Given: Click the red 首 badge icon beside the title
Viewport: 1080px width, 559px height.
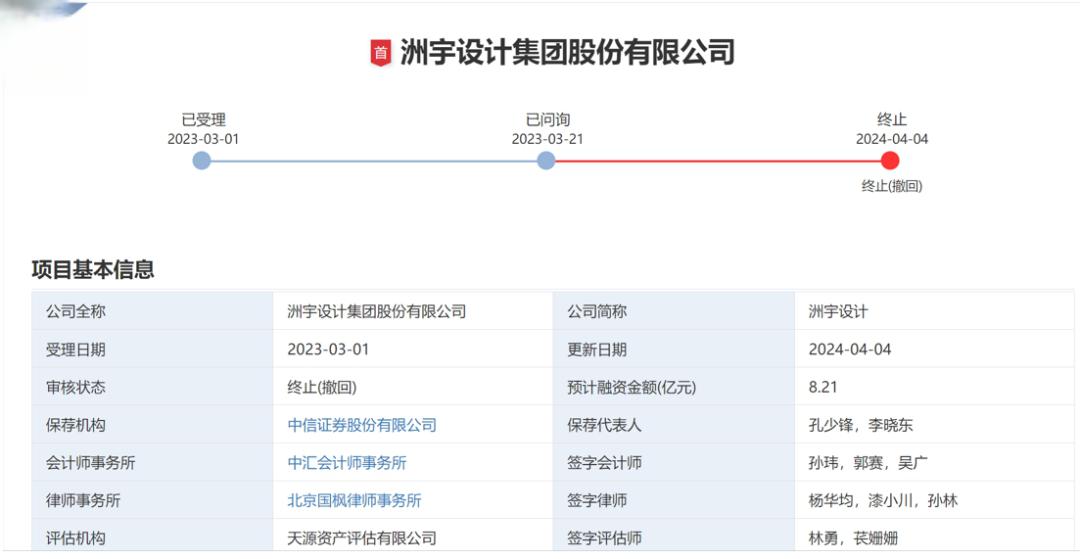Looking at the screenshot, I should tap(381, 53).
